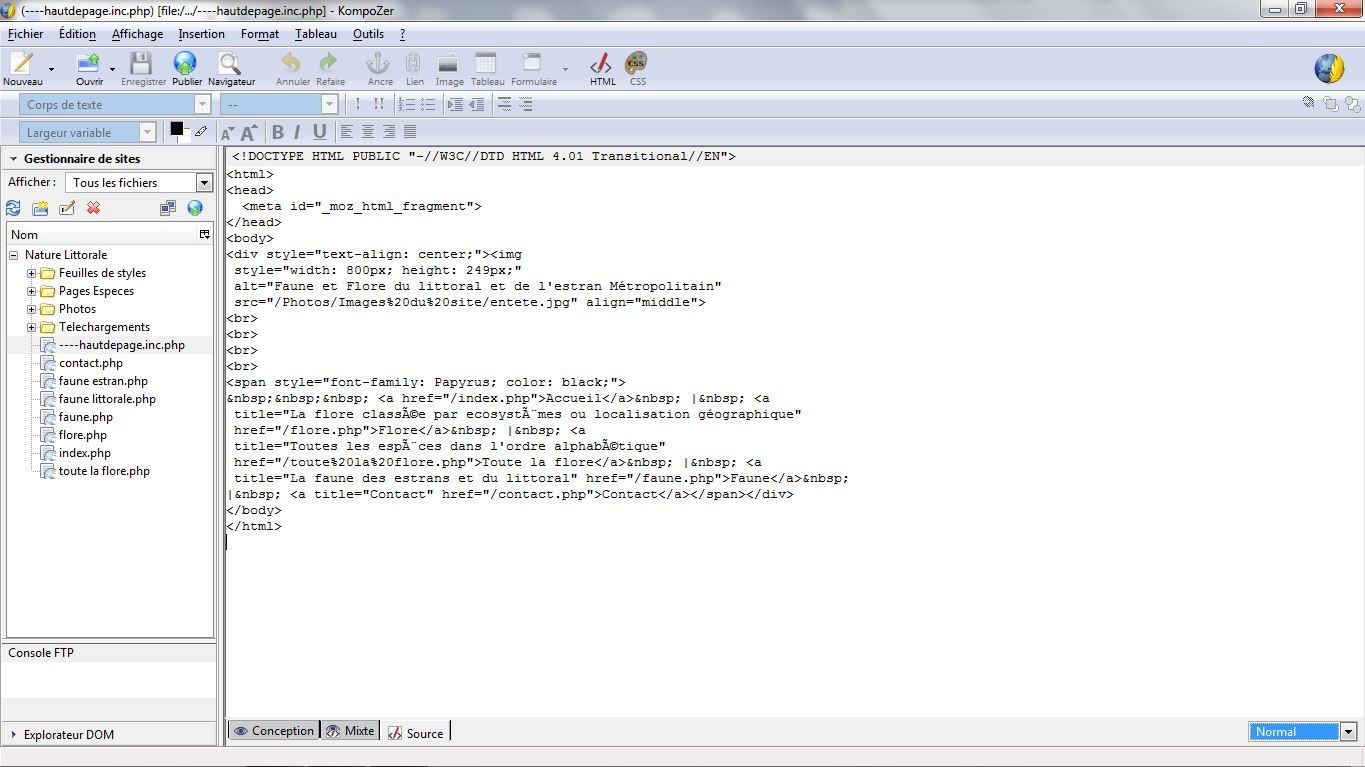This screenshot has height=767, width=1365.
Task: Click the rename file pencil icon in site manager
Action: (x=67, y=208)
